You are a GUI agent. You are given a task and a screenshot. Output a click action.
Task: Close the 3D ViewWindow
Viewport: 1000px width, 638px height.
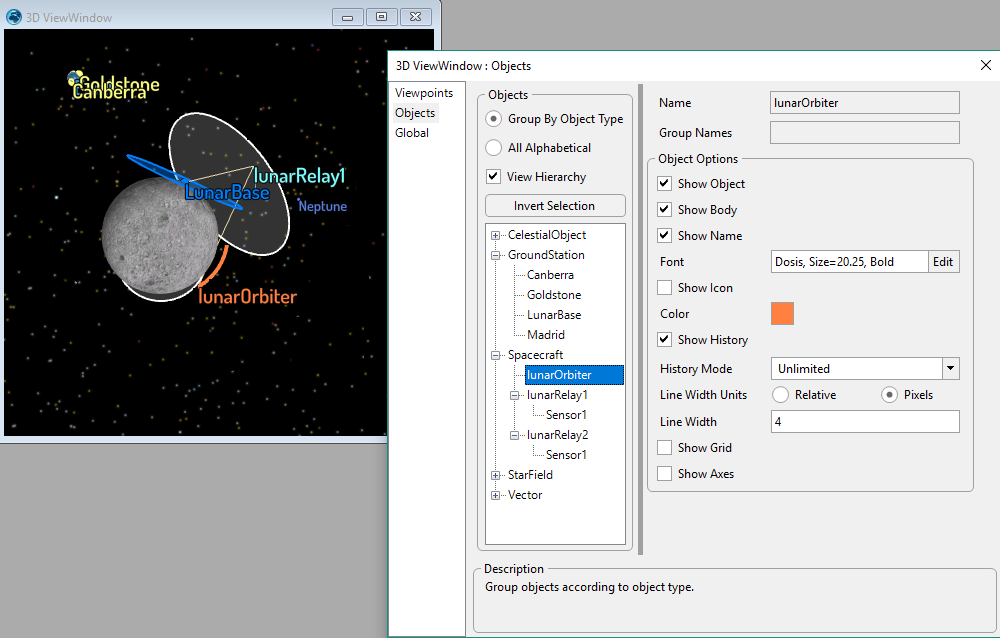click(x=415, y=17)
